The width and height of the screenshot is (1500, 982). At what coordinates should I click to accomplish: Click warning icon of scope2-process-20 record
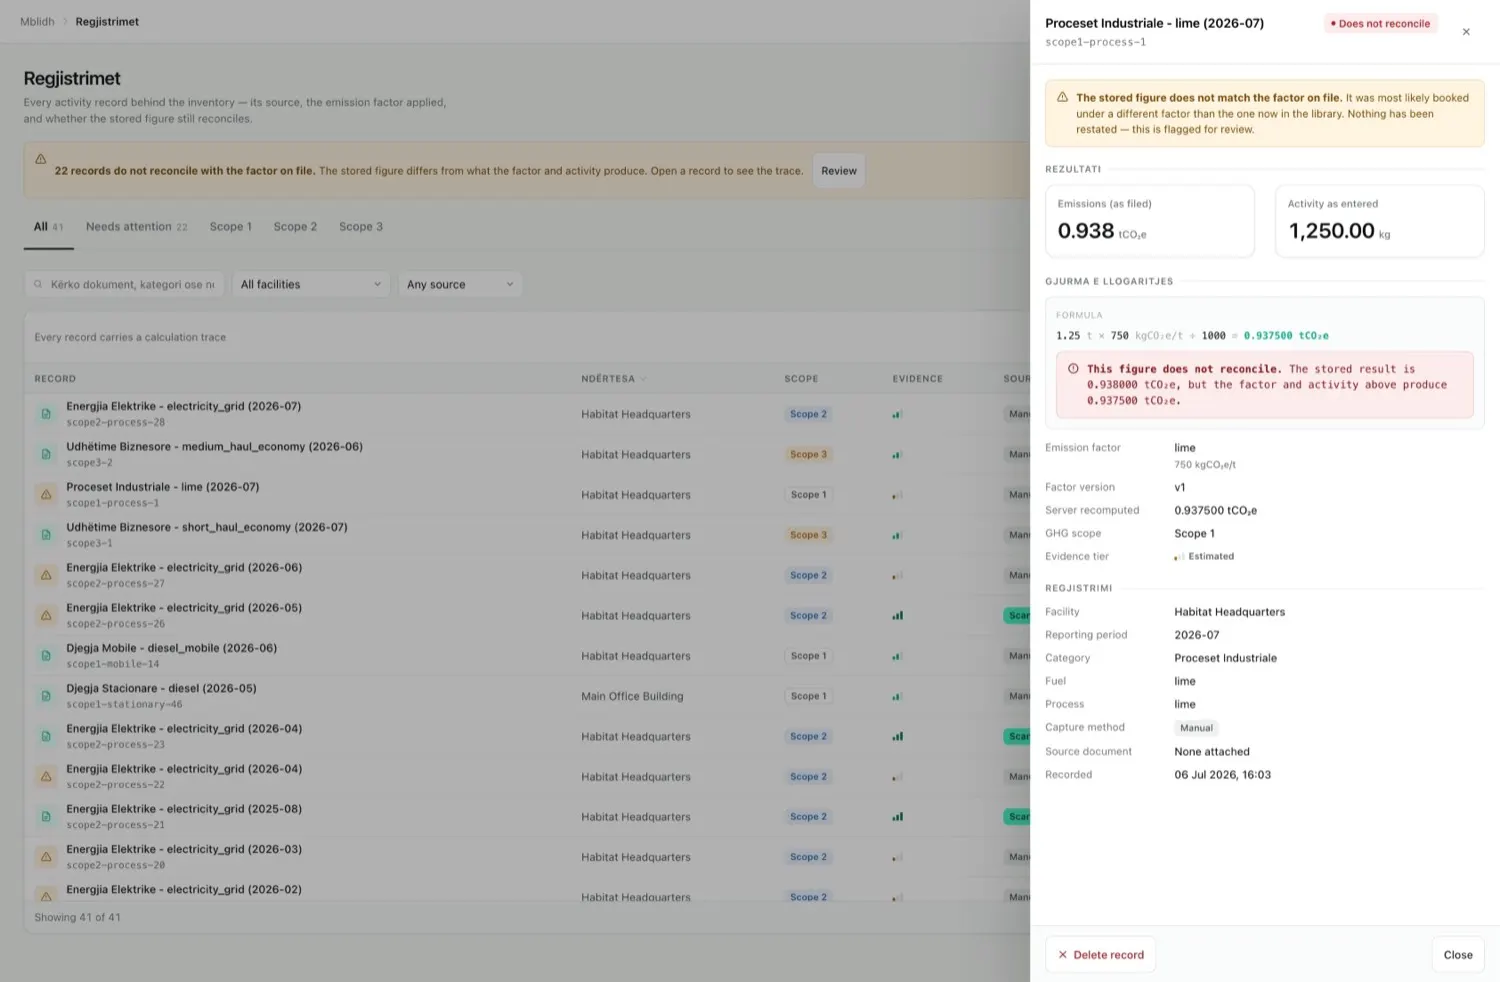(x=46, y=857)
